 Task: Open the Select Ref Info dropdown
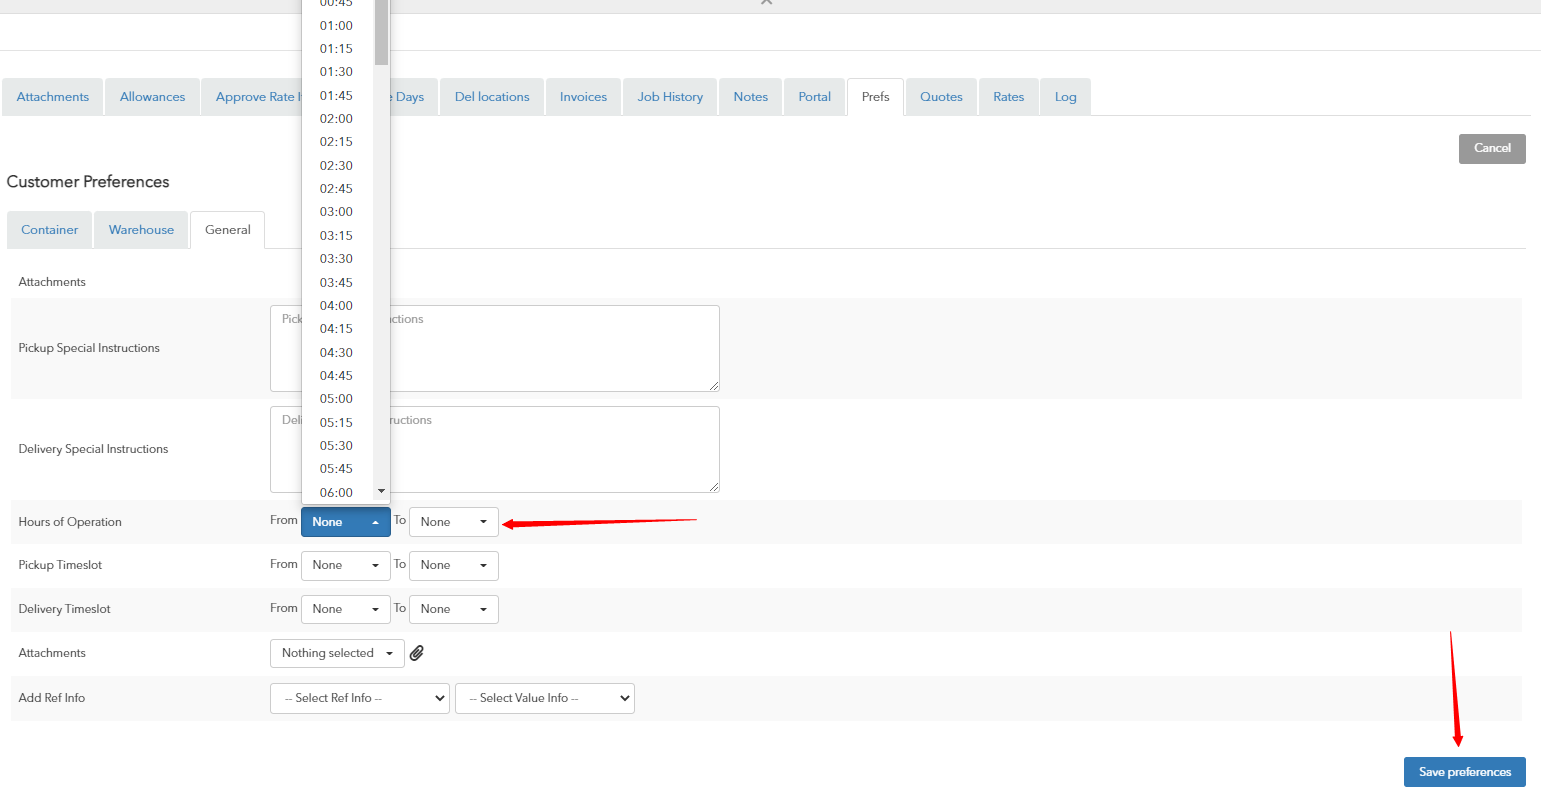[x=360, y=698]
